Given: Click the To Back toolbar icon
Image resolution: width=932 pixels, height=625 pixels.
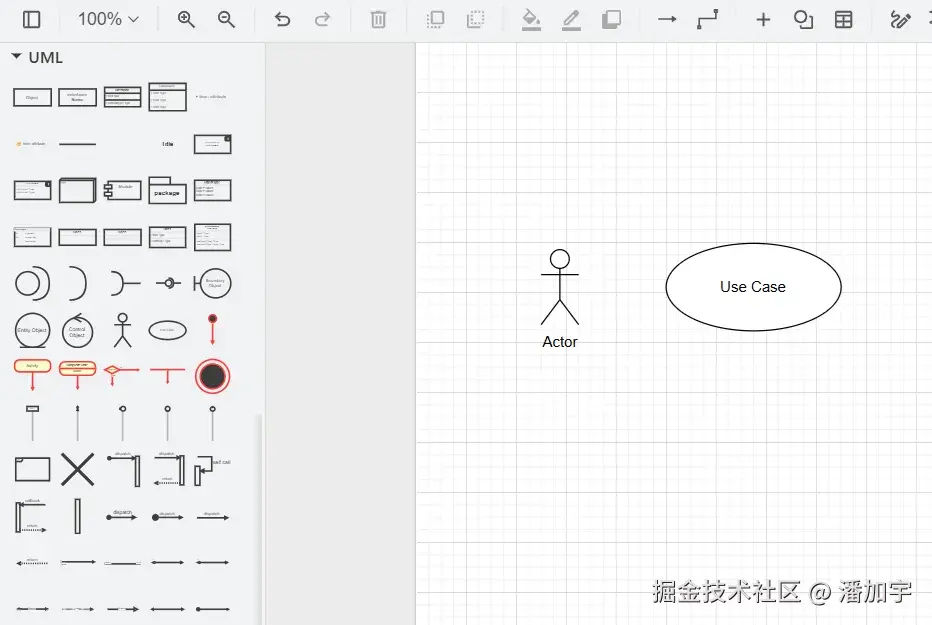Looking at the screenshot, I should (476, 20).
